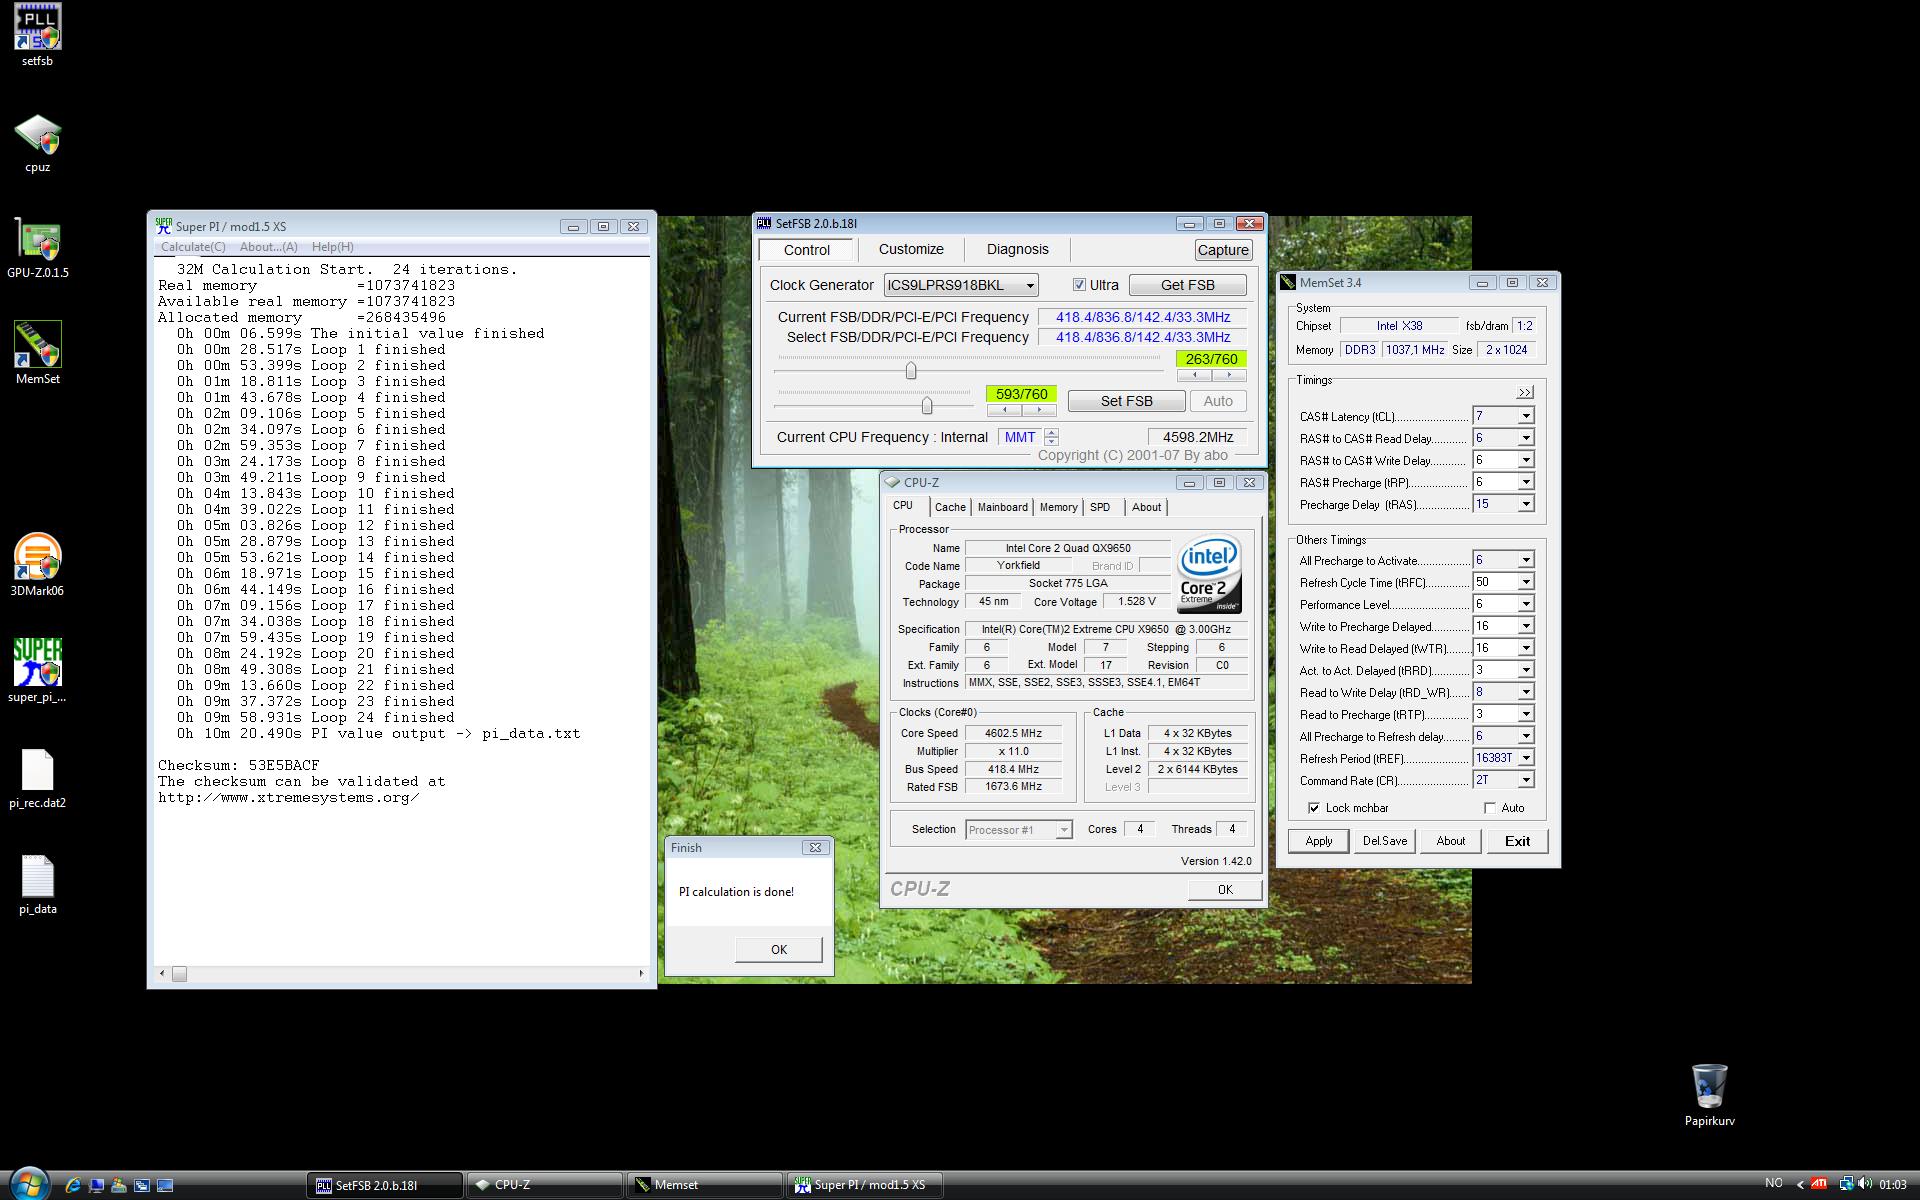The height and width of the screenshot is (1200, 1920).
Task: Click lower FSB slider thumb in SetFSB
Action: pos(927,405)
